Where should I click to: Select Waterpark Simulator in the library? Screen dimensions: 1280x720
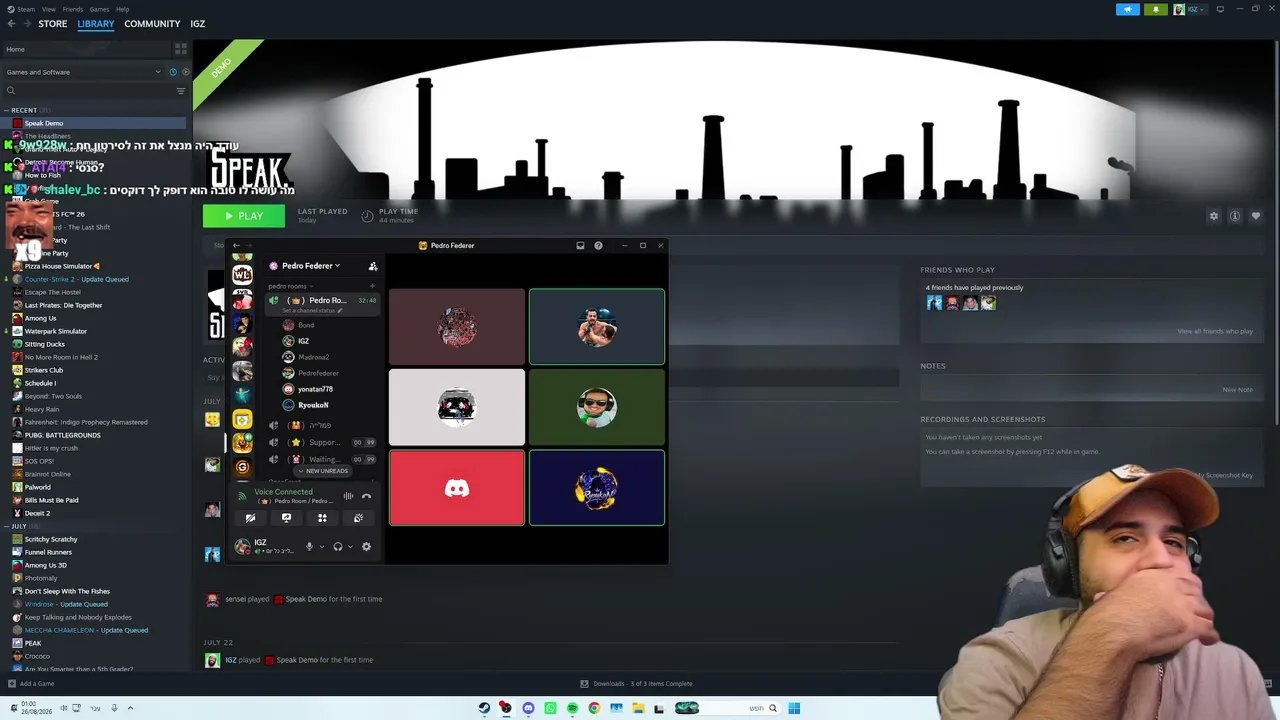(x=94, y=331)
